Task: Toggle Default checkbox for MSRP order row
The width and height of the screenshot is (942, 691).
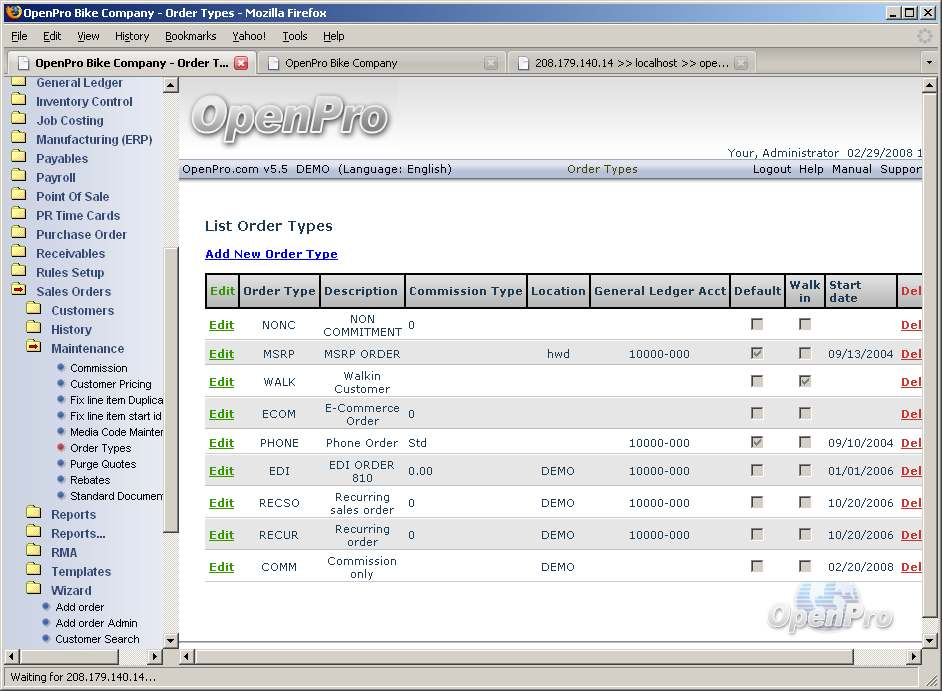Action: (757, 353)
